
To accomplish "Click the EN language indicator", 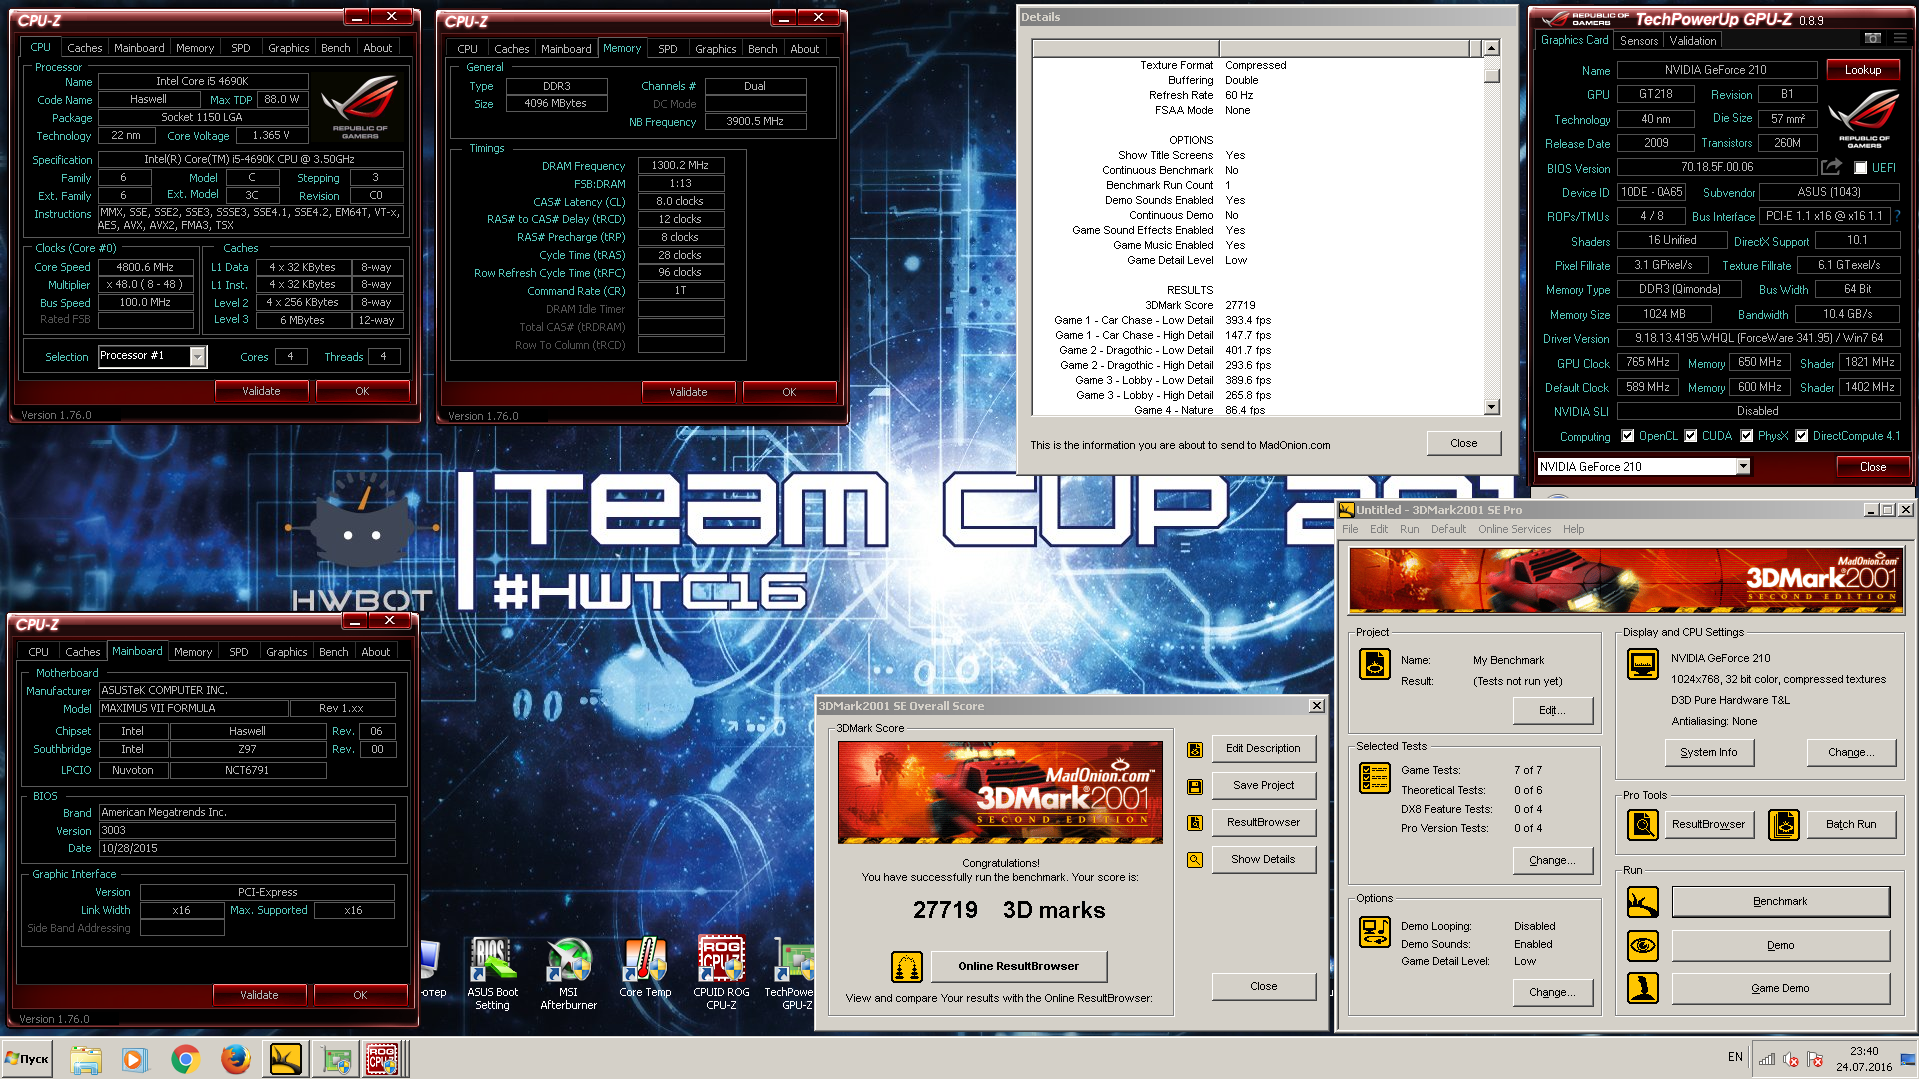I will tap(1735, 1057).
